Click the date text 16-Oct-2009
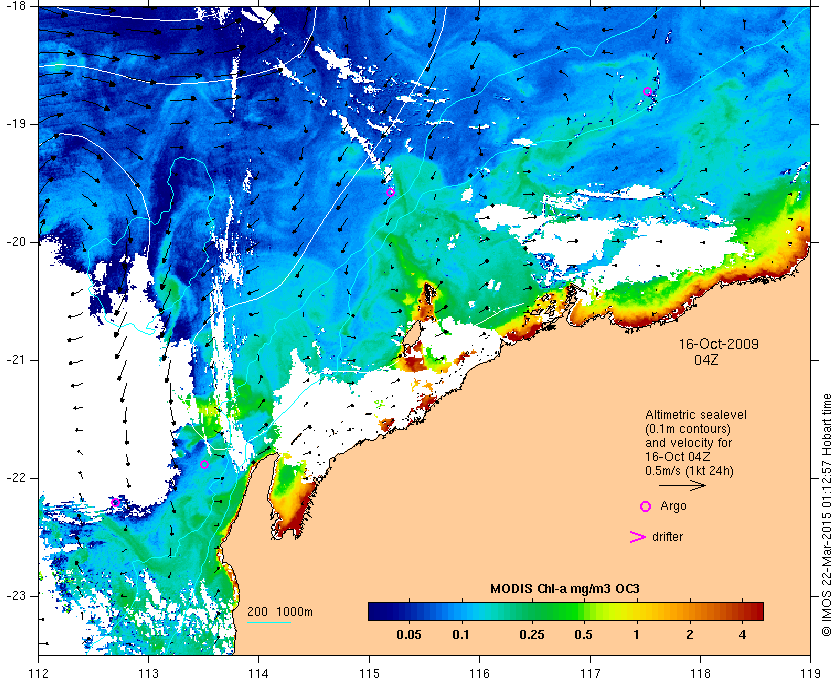This screenshot has width=840, height=680. click(718, 344)
